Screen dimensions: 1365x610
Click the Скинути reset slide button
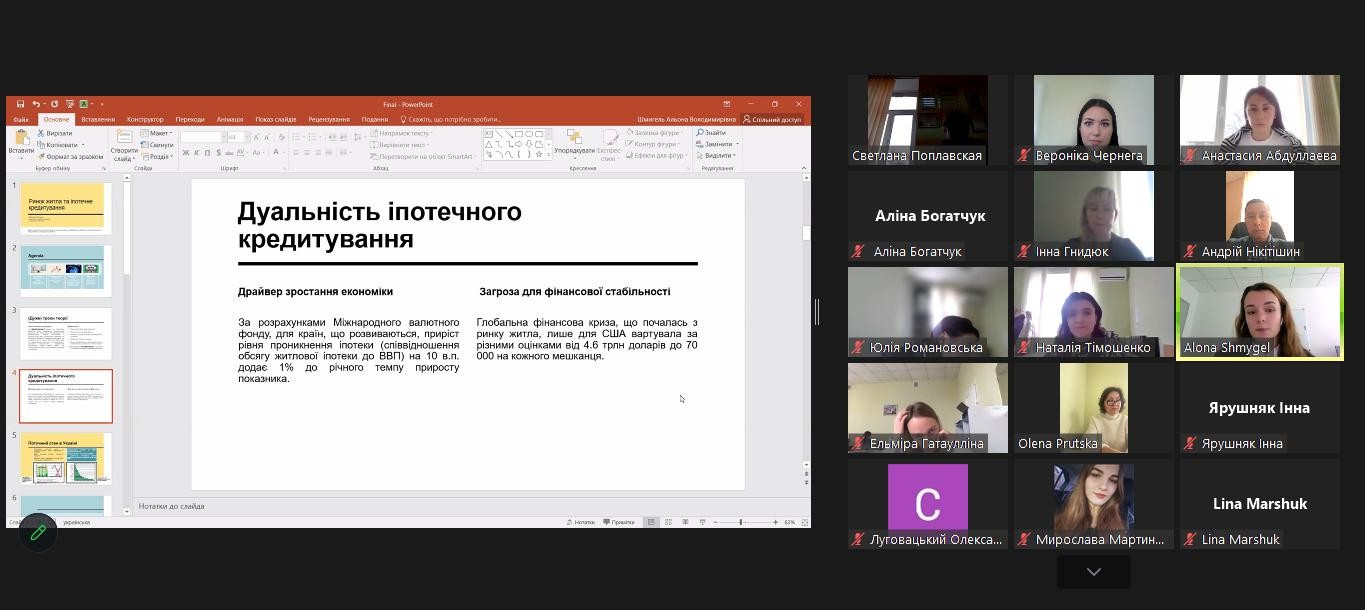(x=159, y=145)
